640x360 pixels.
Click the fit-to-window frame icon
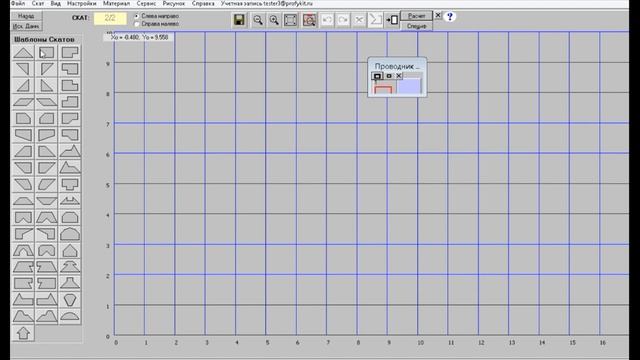291,20
